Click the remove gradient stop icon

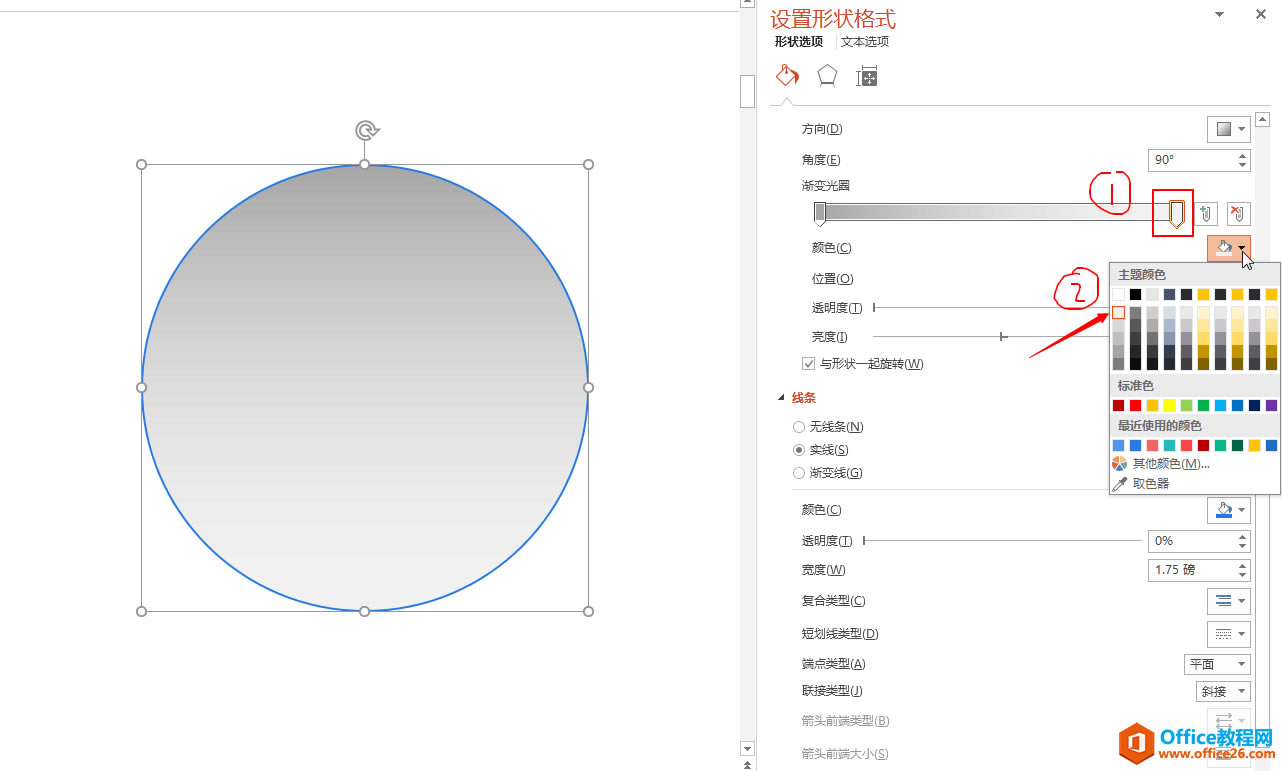click(1238, 214)
